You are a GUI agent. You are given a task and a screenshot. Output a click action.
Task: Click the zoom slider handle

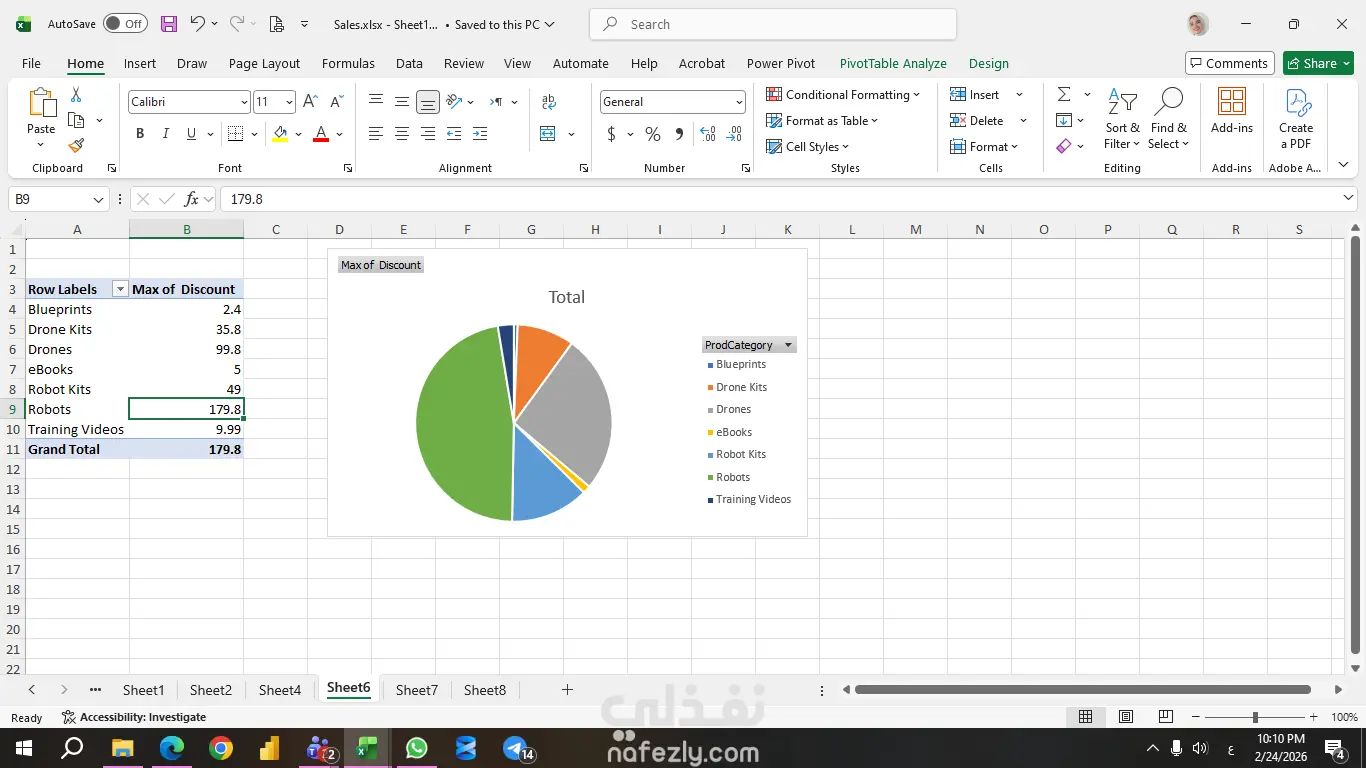click(1255, 717)
